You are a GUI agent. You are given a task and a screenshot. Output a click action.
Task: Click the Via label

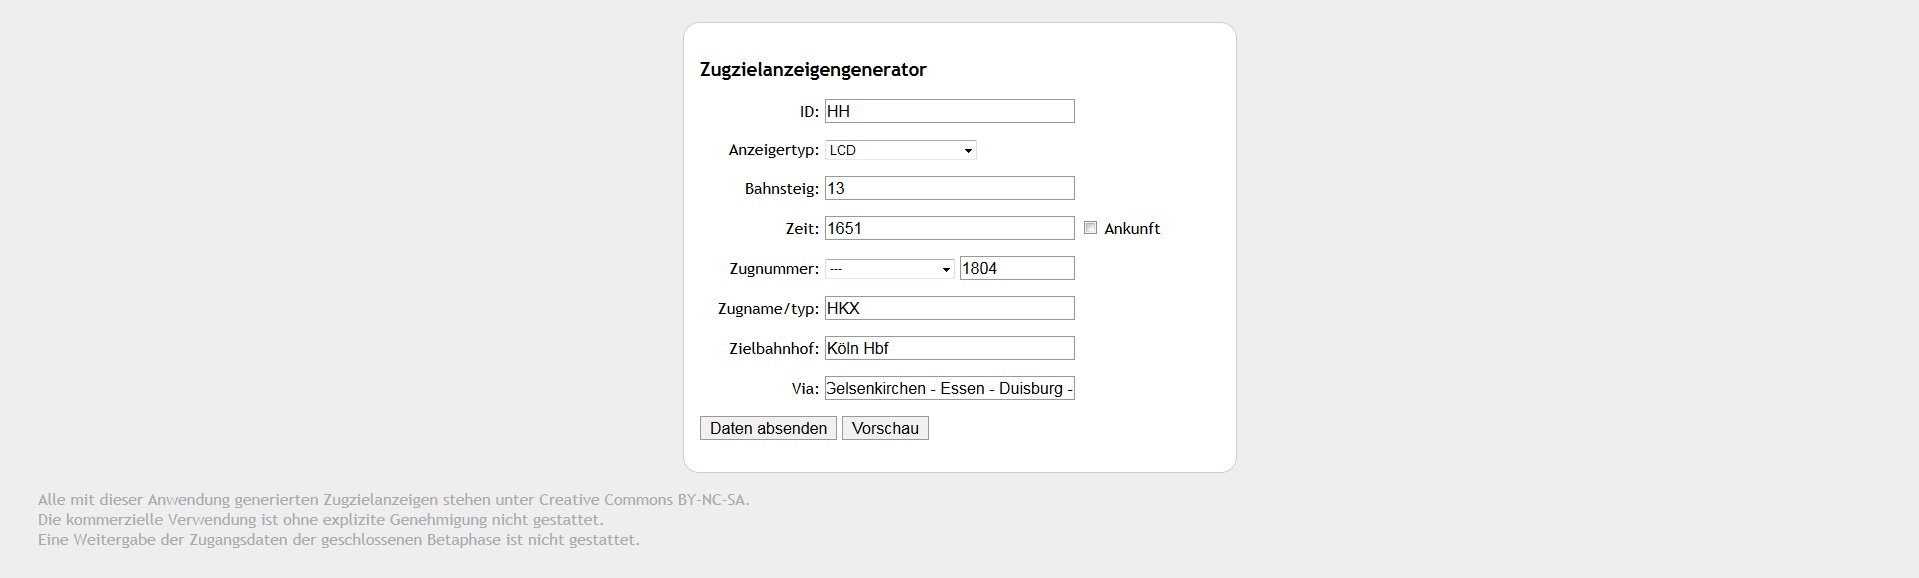[804, 389]
